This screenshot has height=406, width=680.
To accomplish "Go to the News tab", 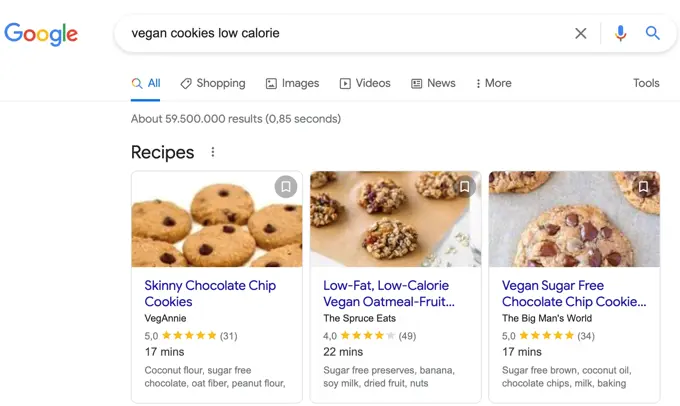I will [433, 83].
